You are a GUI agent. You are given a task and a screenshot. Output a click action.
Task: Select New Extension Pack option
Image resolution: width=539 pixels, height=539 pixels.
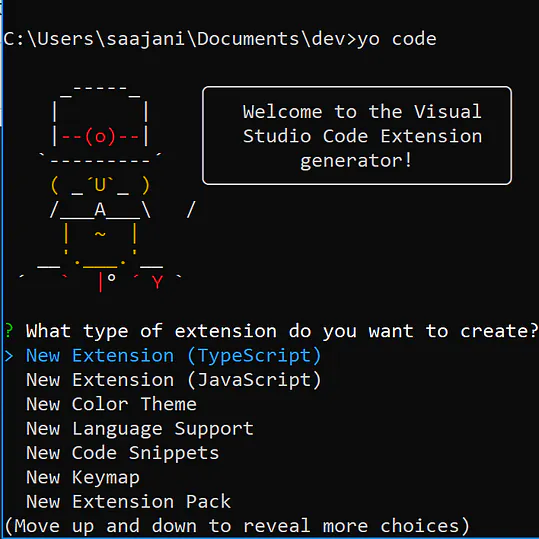129,502
